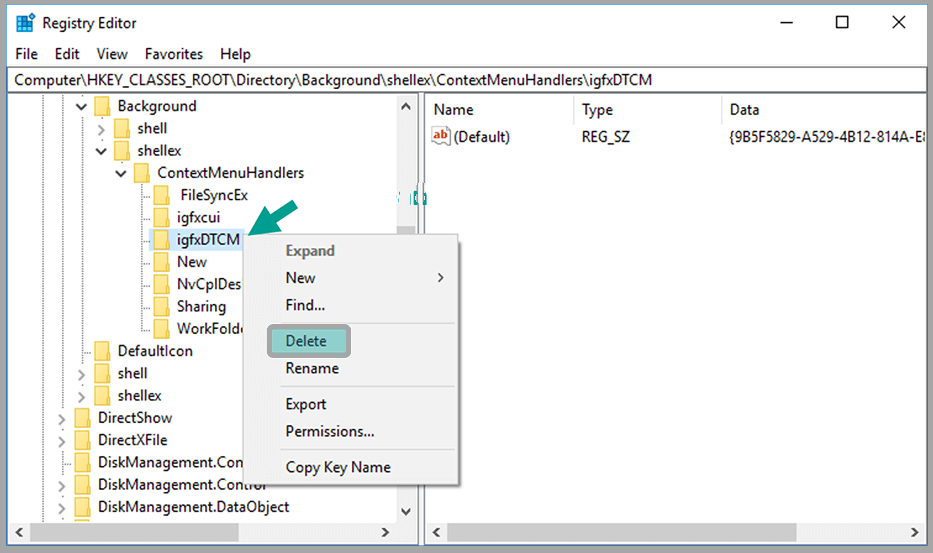Viewport: 933px width, 553px height.
Task: Click tree pane horizontal scroll left arrow
Action: click(19, 532)
